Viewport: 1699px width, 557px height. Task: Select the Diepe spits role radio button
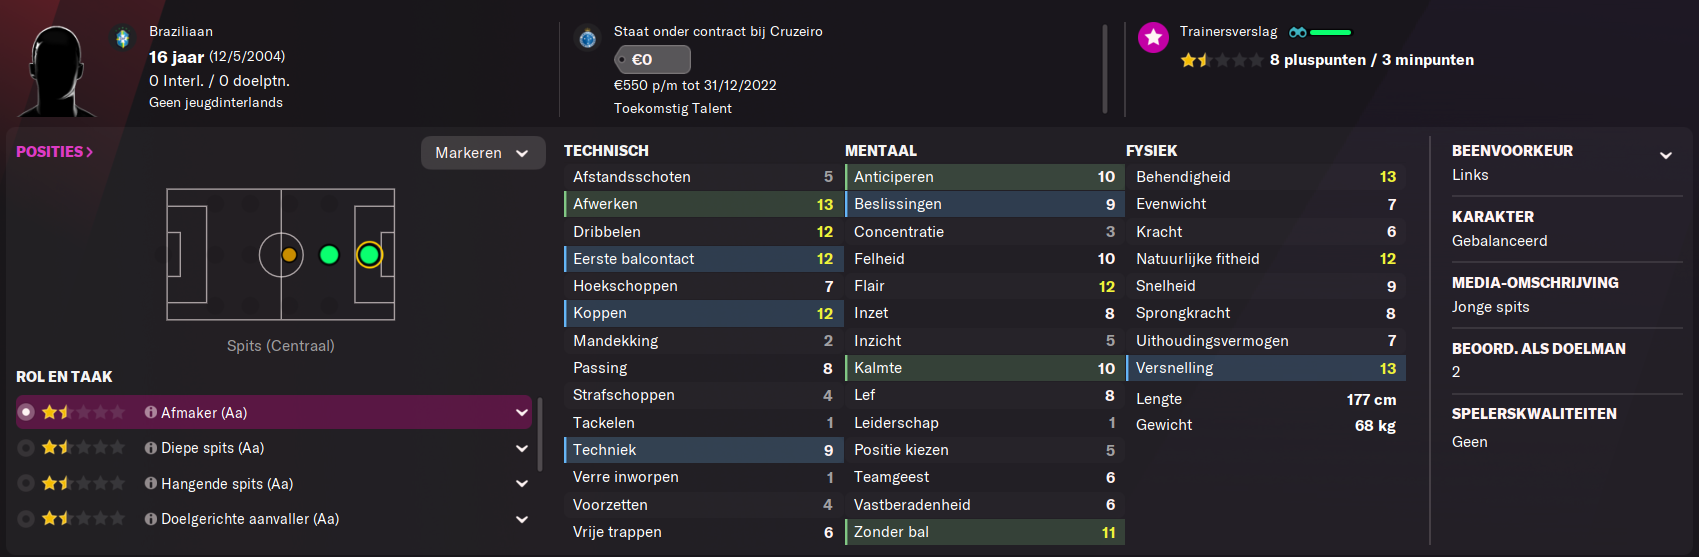point(26,448)
